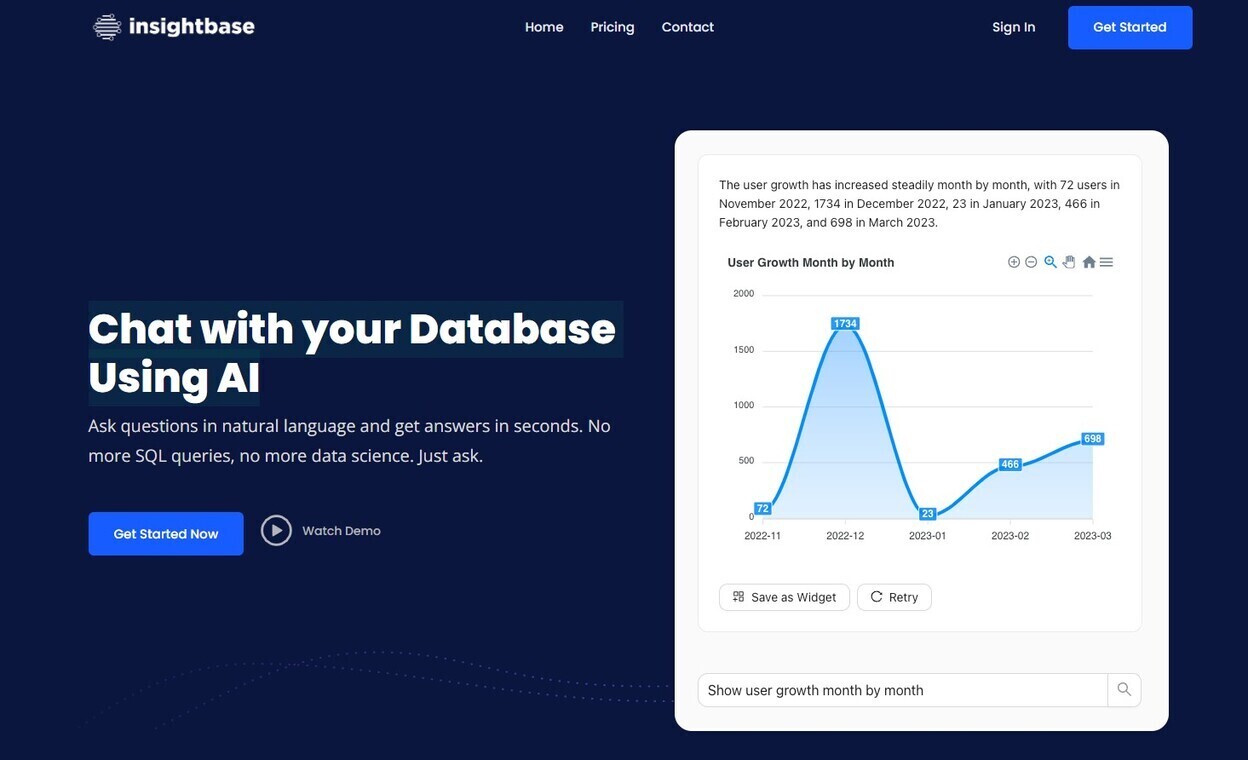The width and height of the screenshot is (1248, 760).
Task: Open the chart hamburger export menu
Action: coord(1106,261)
